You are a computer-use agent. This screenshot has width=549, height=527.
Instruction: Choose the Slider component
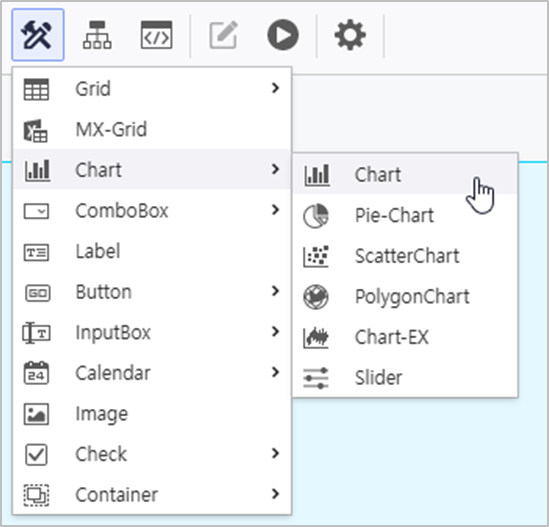tap(405, 377)
